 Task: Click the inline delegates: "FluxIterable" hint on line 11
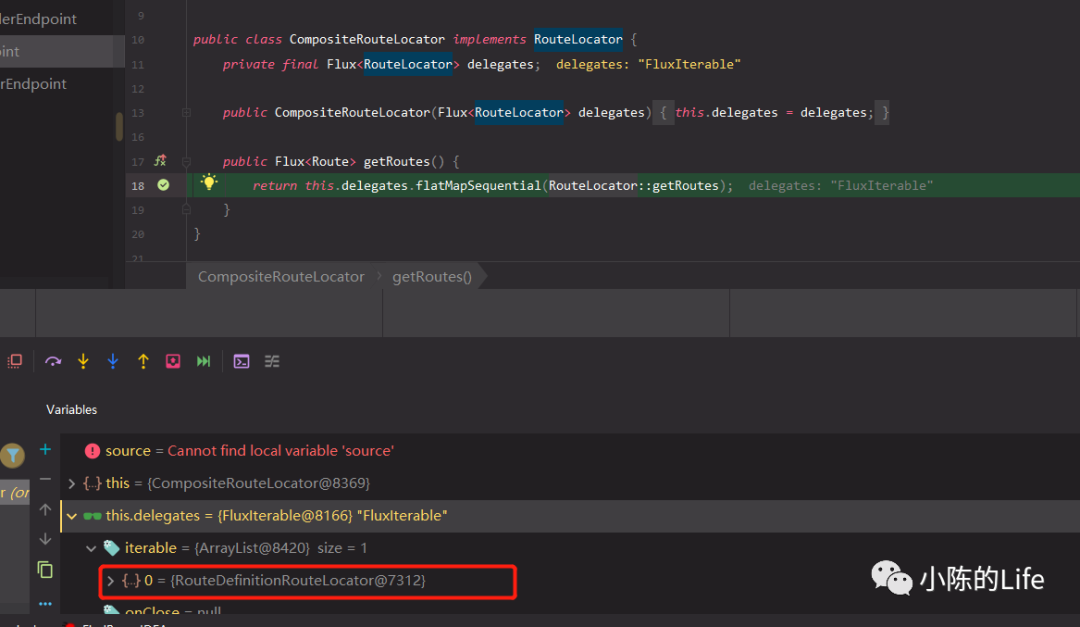[x=648, y=64]
